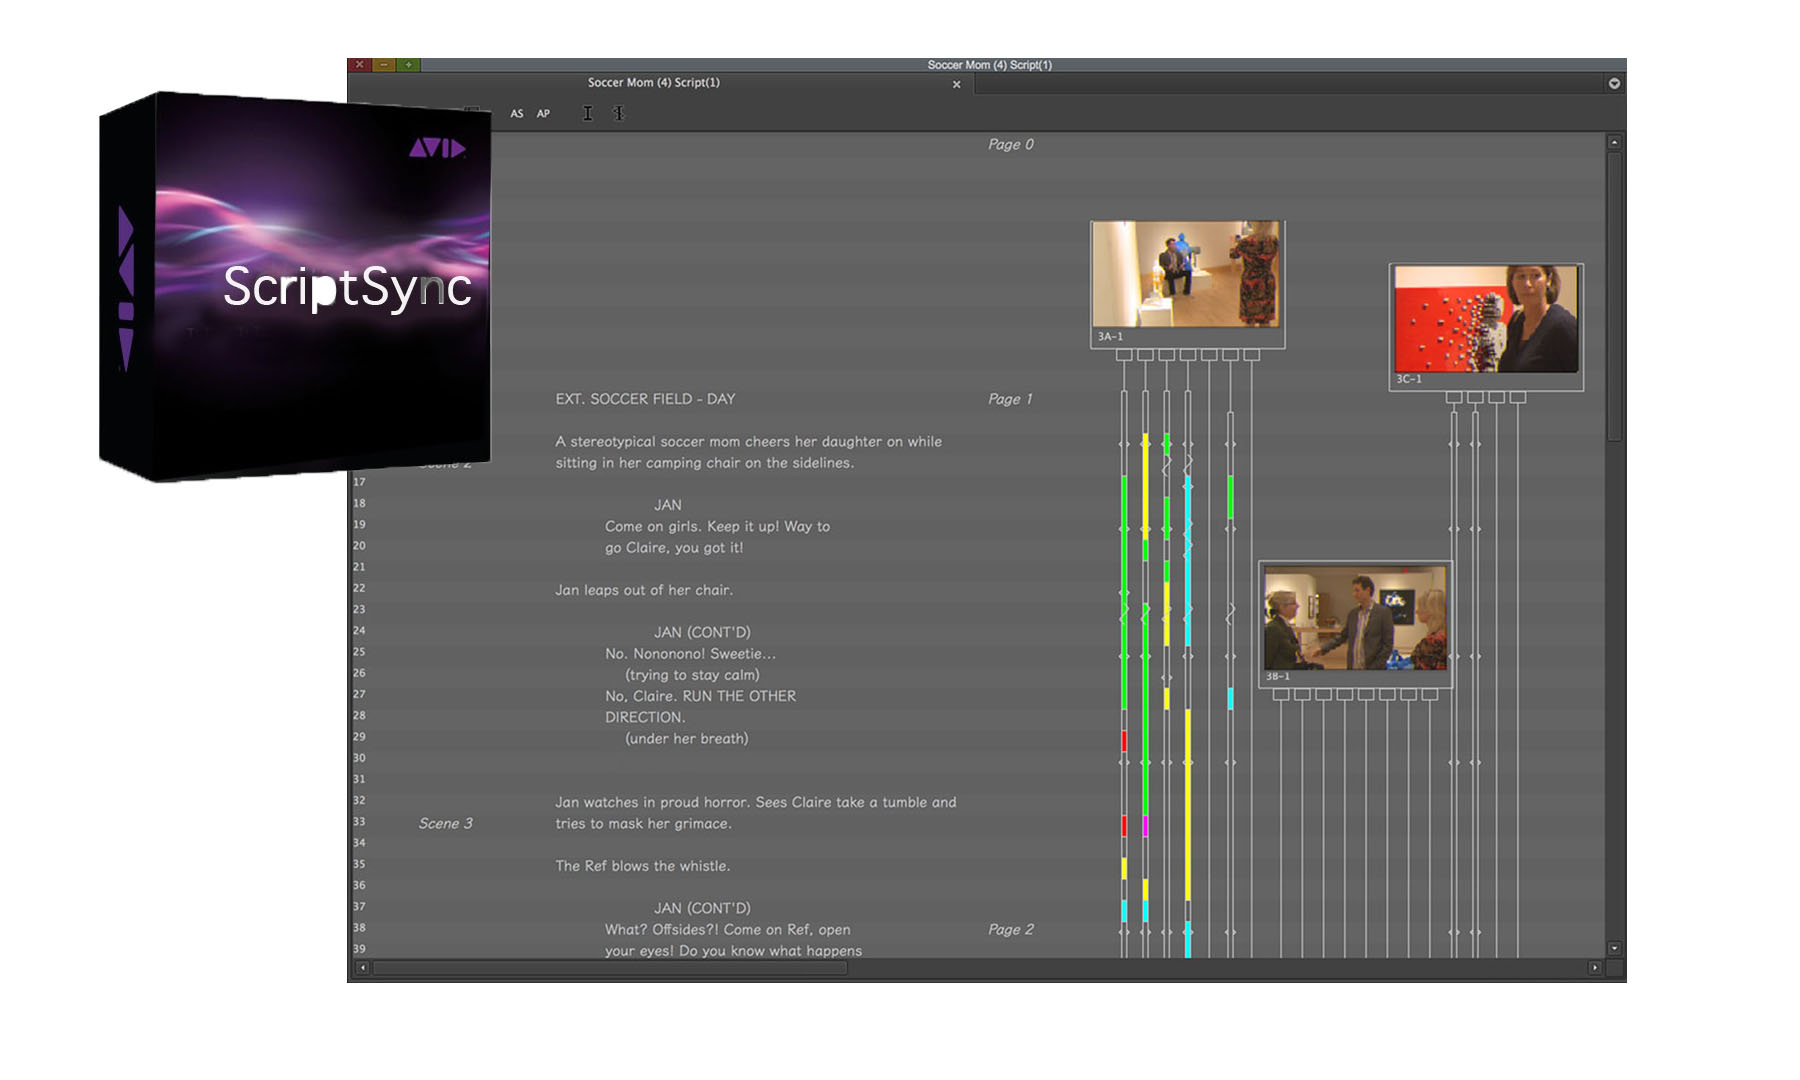Click the AS toolbar button
The image size is (1800, 1080).
[x=517, y=114]
